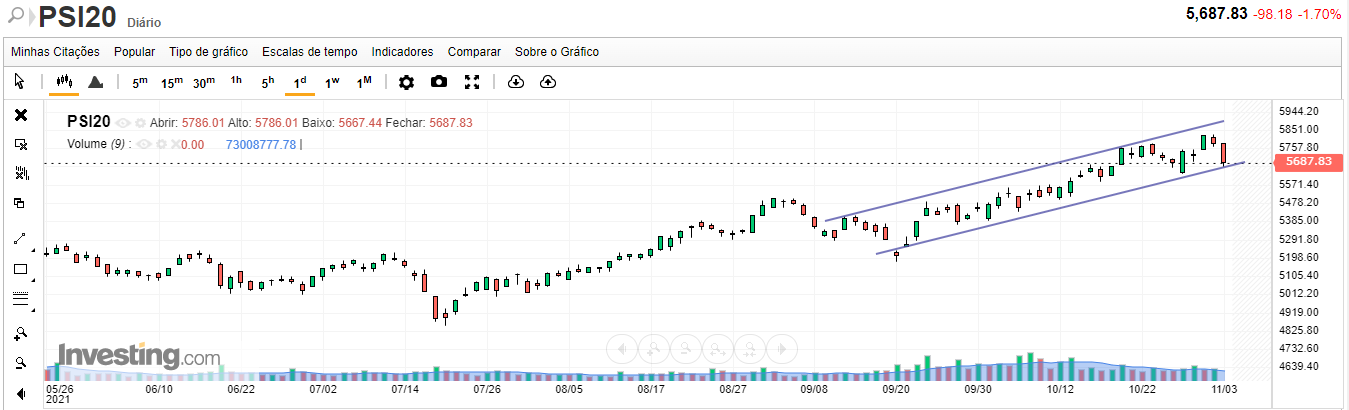Select the trend line drawing tool
1349x410 pixels.
(21, 238)
